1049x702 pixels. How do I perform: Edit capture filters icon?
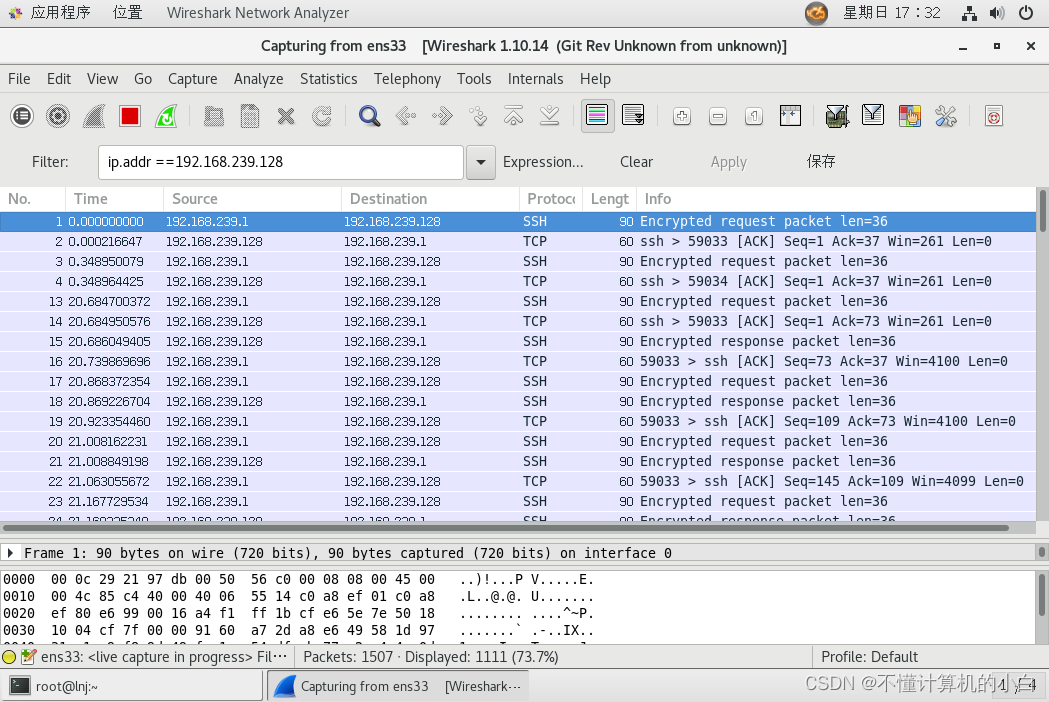(x=837, y=116)
